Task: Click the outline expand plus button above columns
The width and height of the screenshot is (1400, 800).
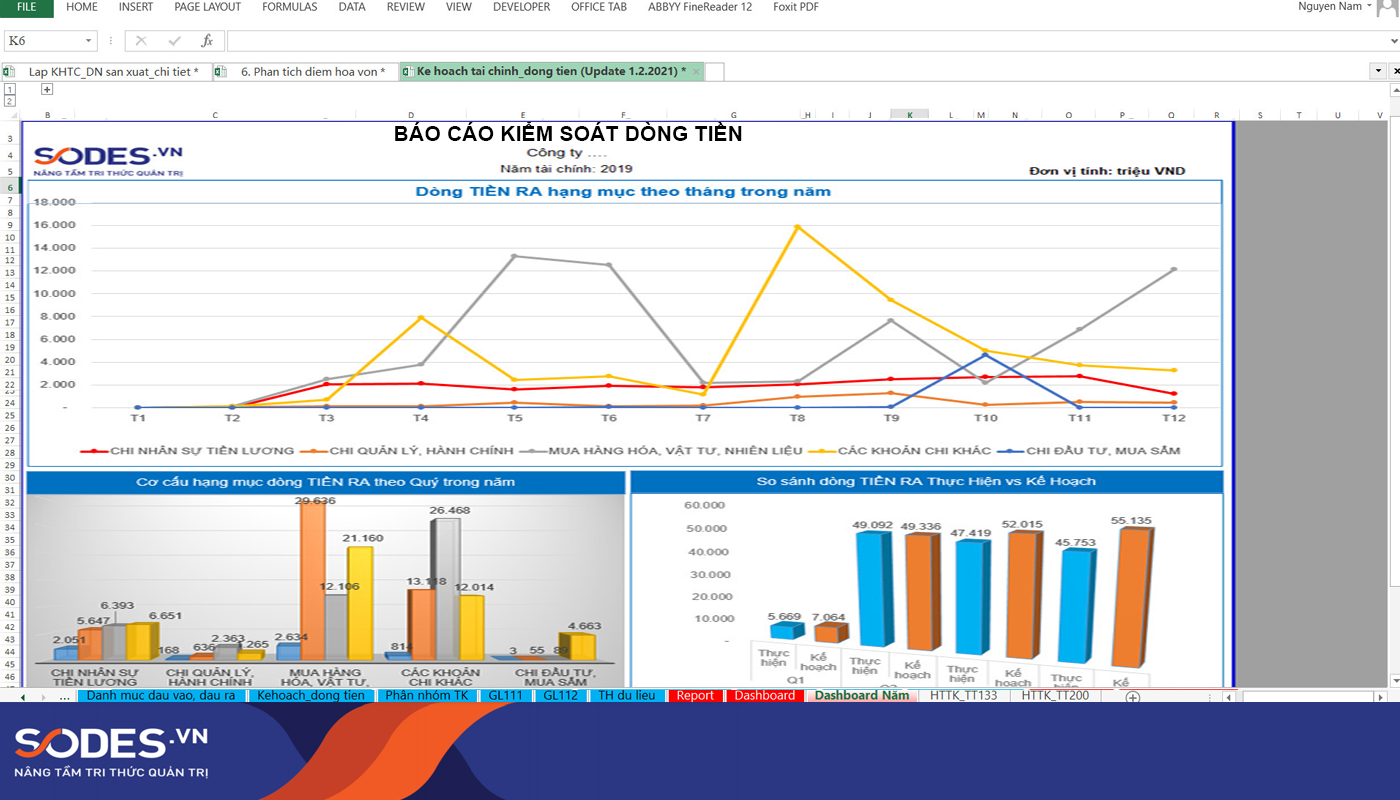Action: click(x=46, y=89)
